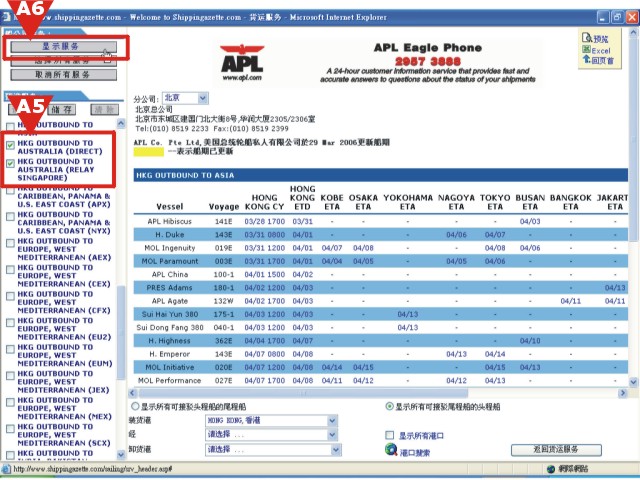This screenshot has height=480, width=640.
Task: Select radio option 显示所有可接驳头程船的尾程船
Action: click(135, 407)
